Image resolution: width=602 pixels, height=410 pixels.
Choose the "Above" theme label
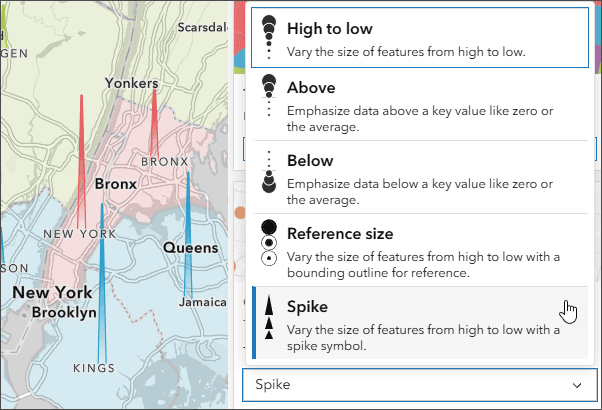pos(310,87)
